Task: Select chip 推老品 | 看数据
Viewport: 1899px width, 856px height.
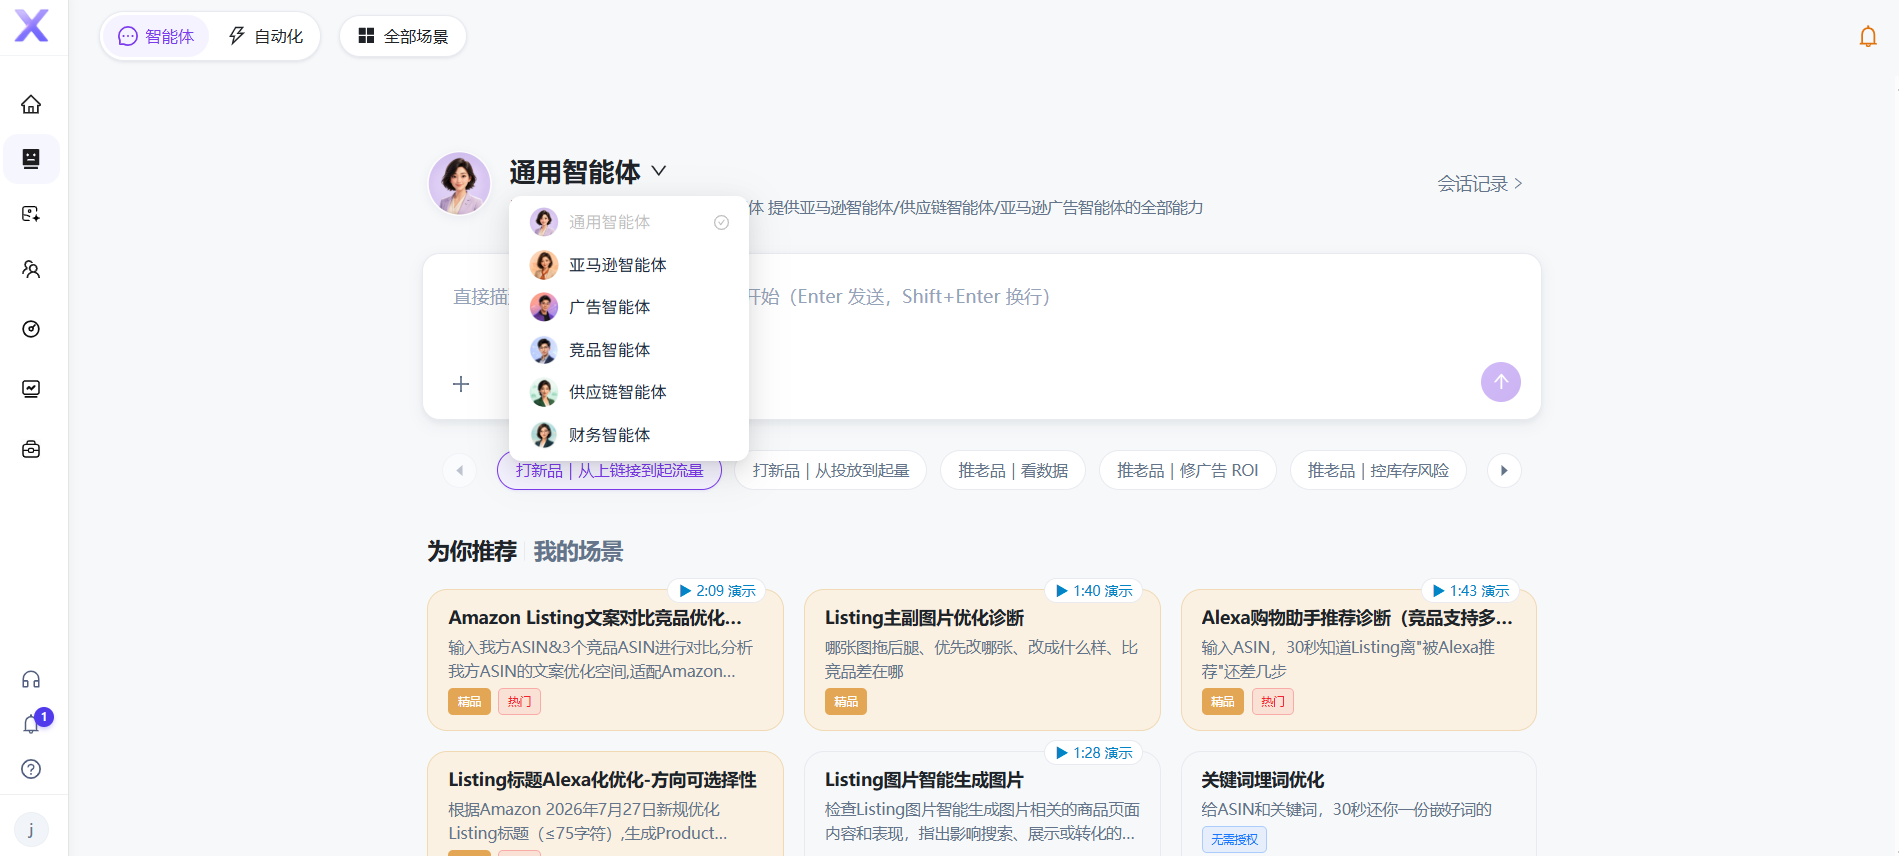Action: tap(1013, 471)
